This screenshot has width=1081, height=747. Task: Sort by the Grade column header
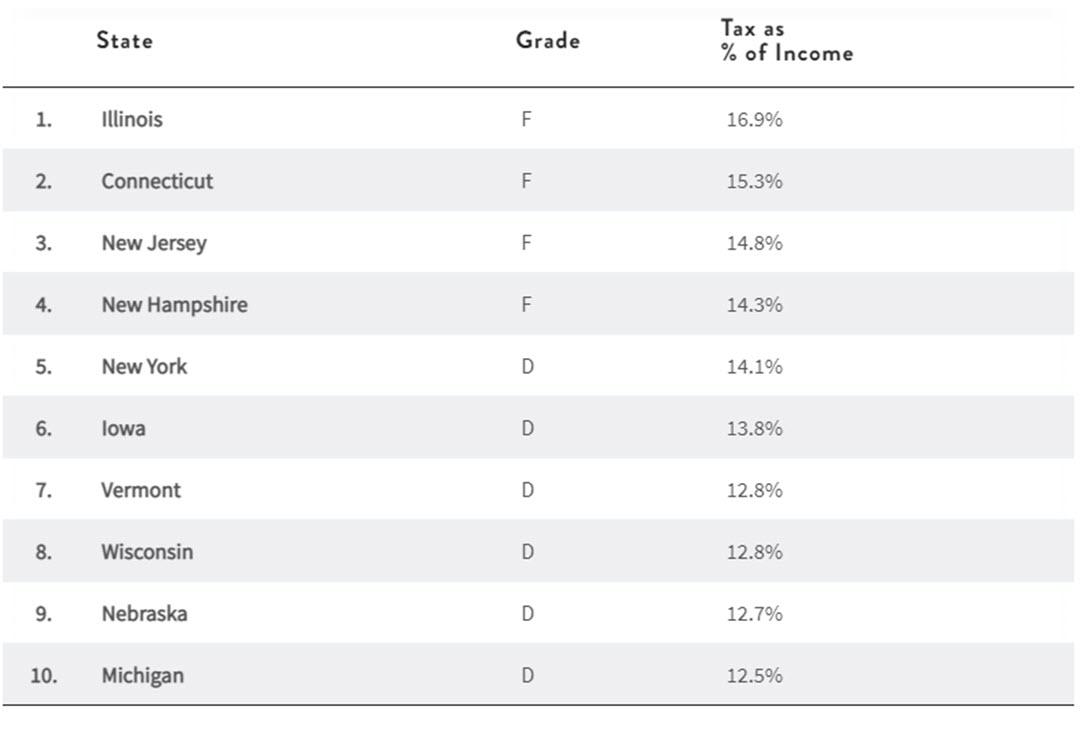pyautogui.click(x=547, y=41)
